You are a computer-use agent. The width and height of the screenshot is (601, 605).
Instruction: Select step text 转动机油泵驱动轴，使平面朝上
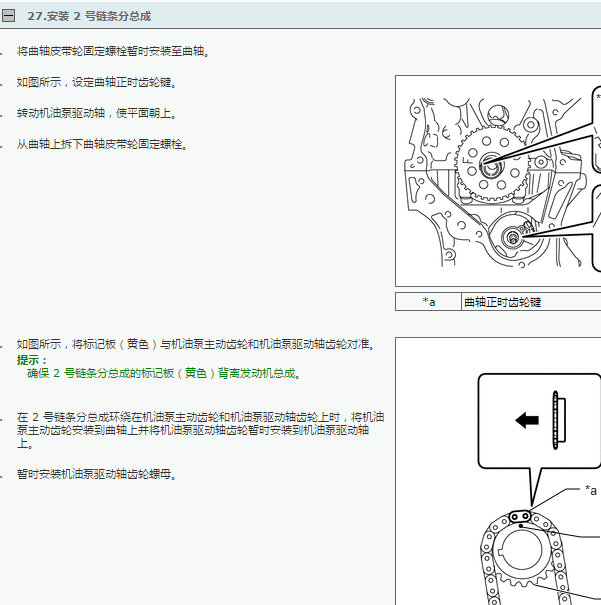(x=96, y=113)
